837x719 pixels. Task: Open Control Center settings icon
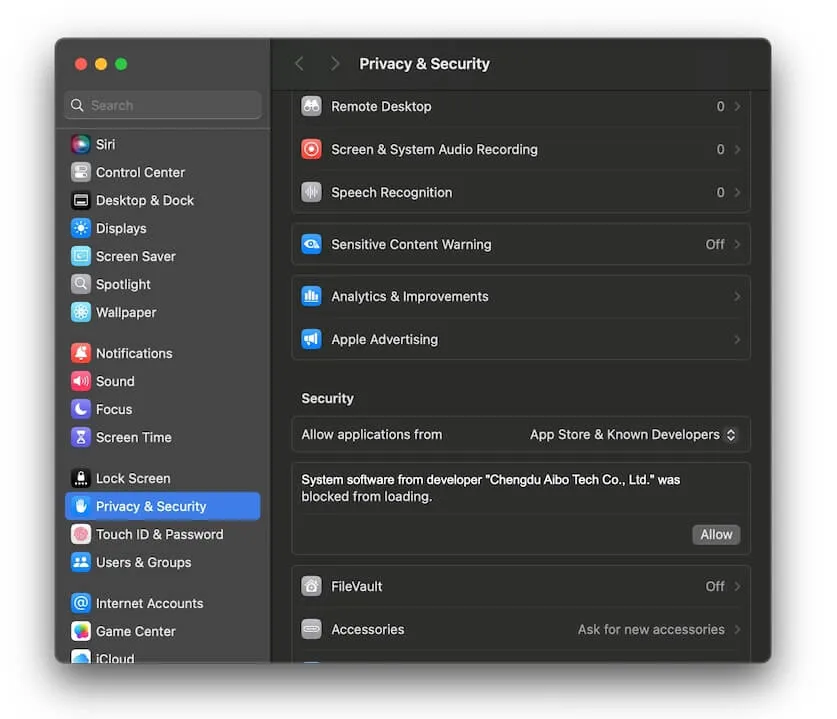pyautogui.click(x=81, y=172)
